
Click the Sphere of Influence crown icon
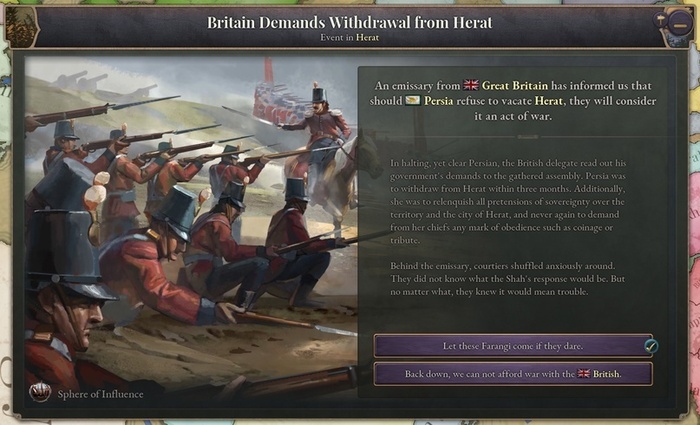click(x=41, y=393)
